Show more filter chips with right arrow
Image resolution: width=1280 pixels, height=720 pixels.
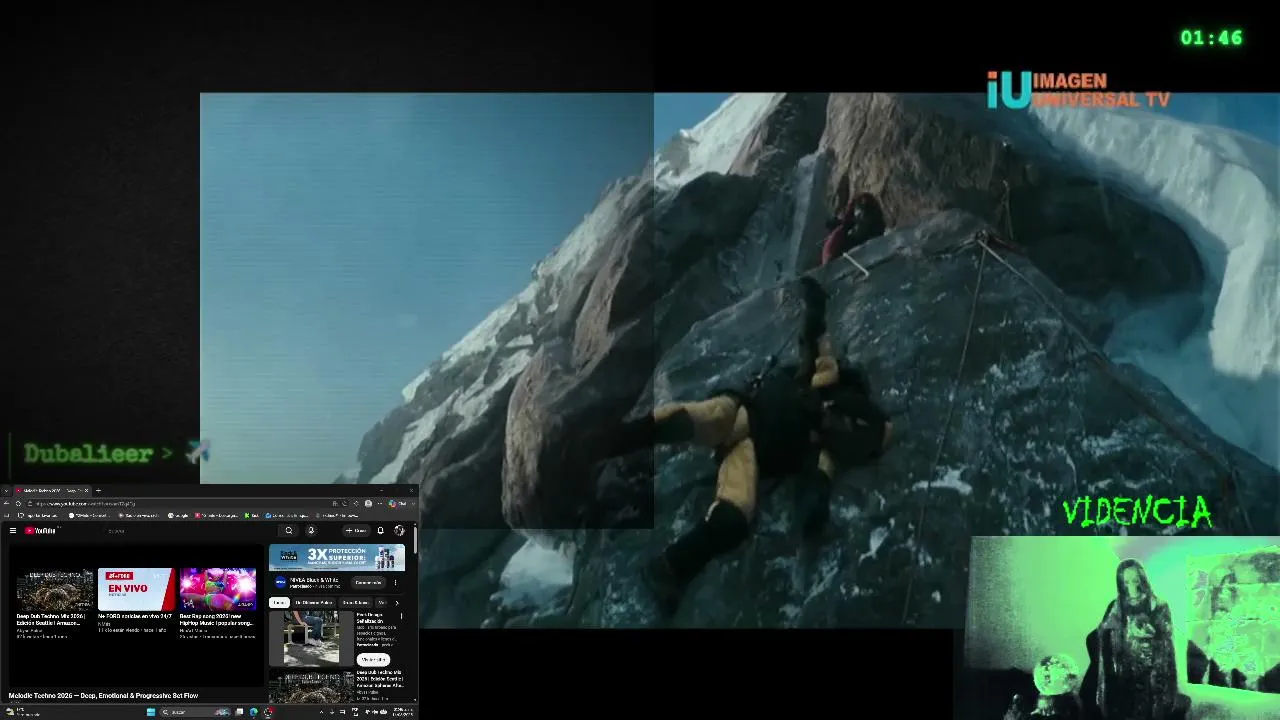coord(397,603)
